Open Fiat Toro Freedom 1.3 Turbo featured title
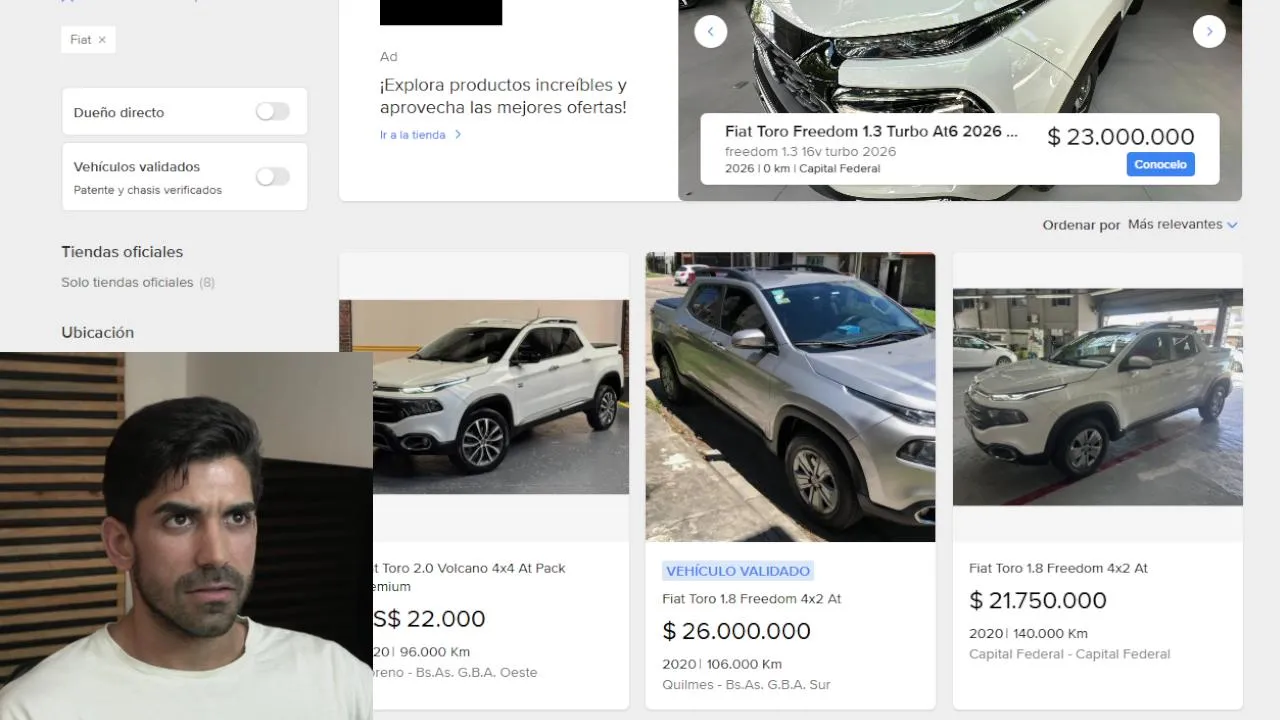The width and height of the screenshot is (1280, 720). coord(871,132)
